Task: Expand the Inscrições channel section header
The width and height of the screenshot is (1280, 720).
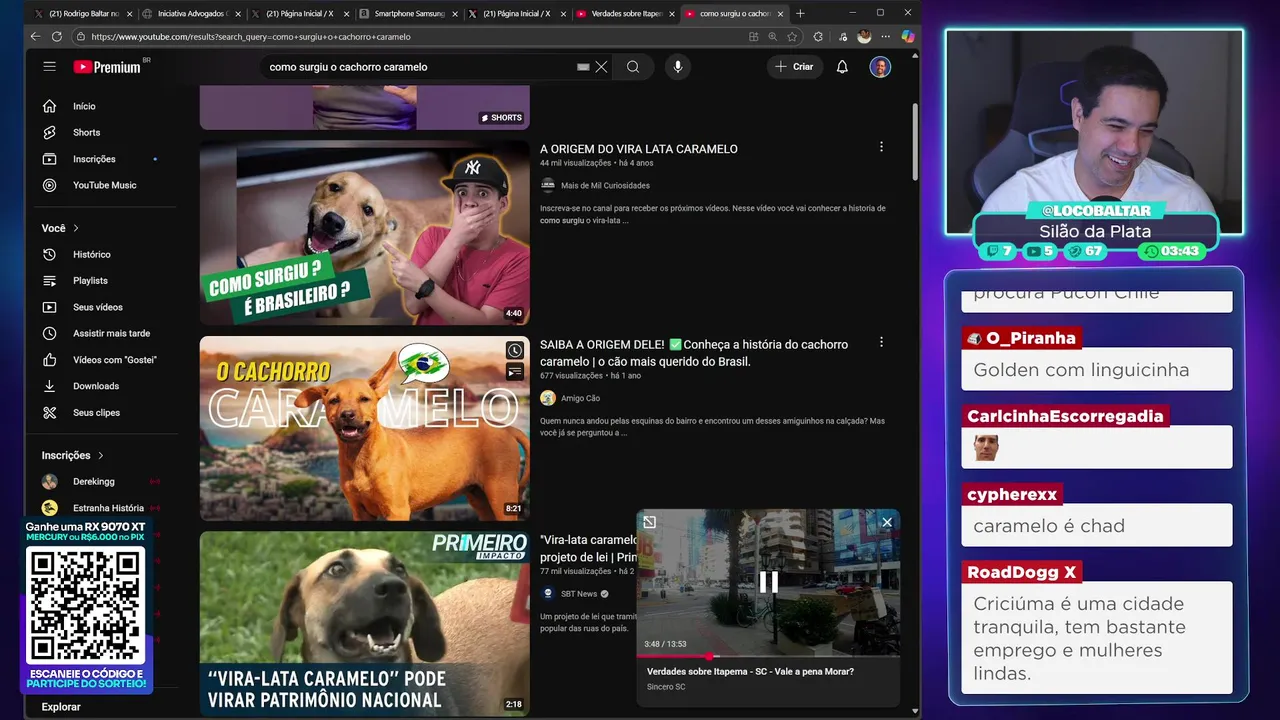Action: [x=72, y=455]
